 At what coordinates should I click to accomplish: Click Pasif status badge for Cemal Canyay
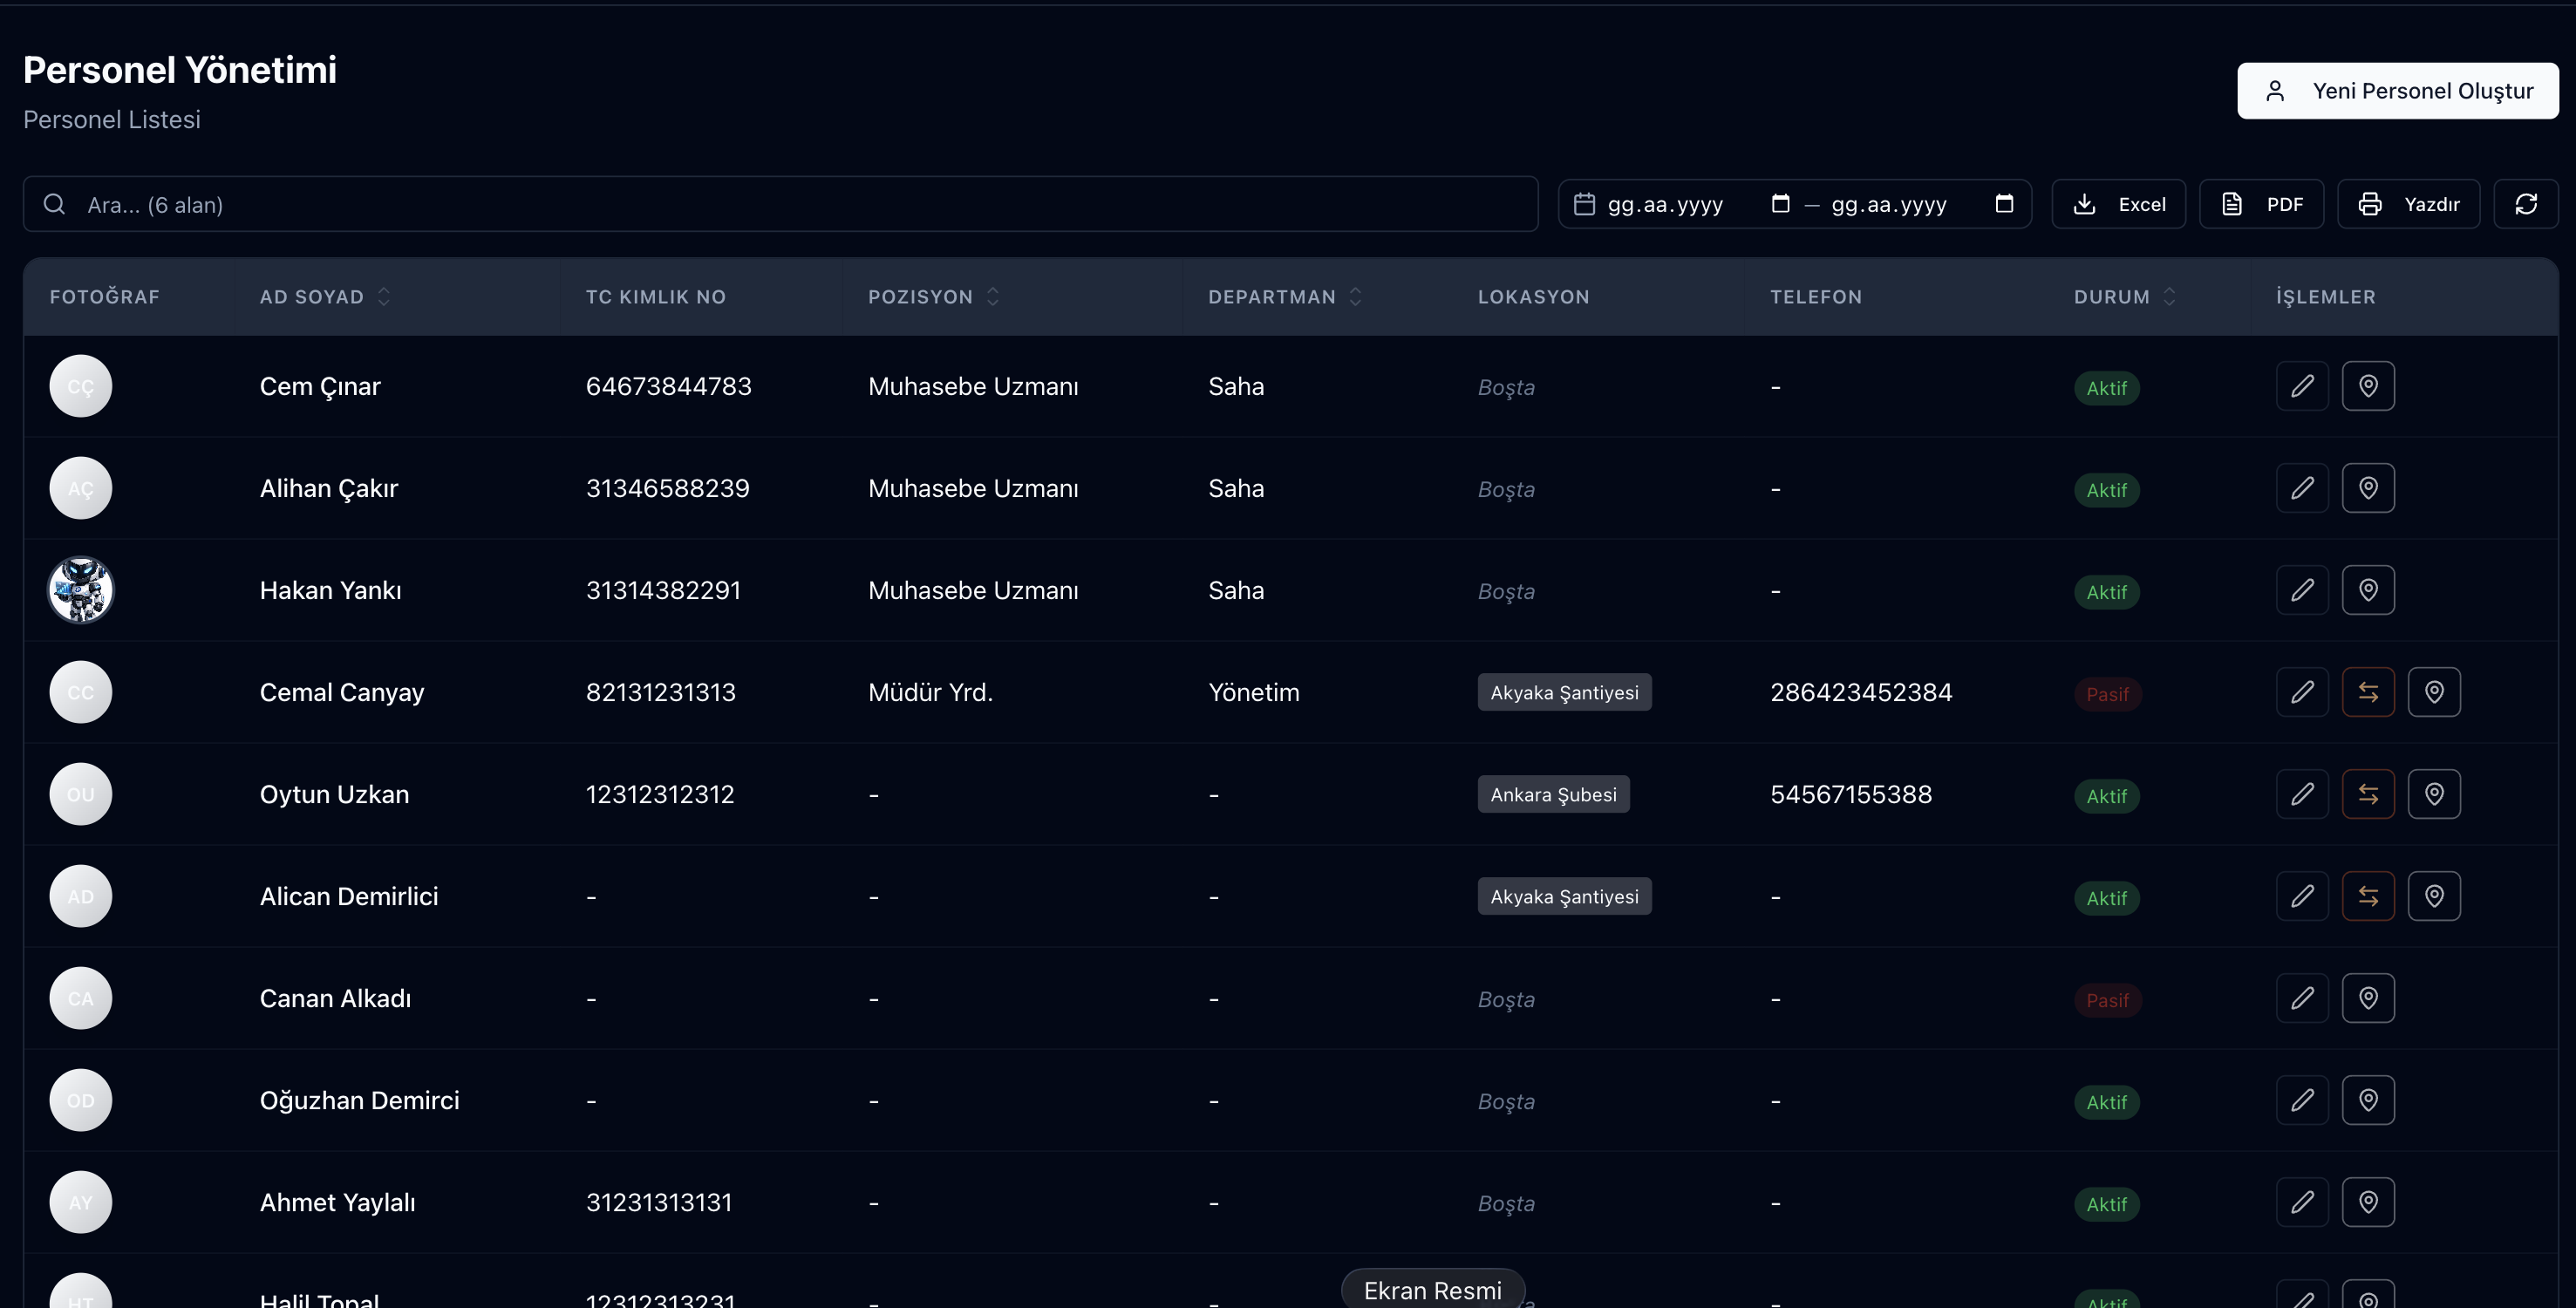(x=2107, y=694)
